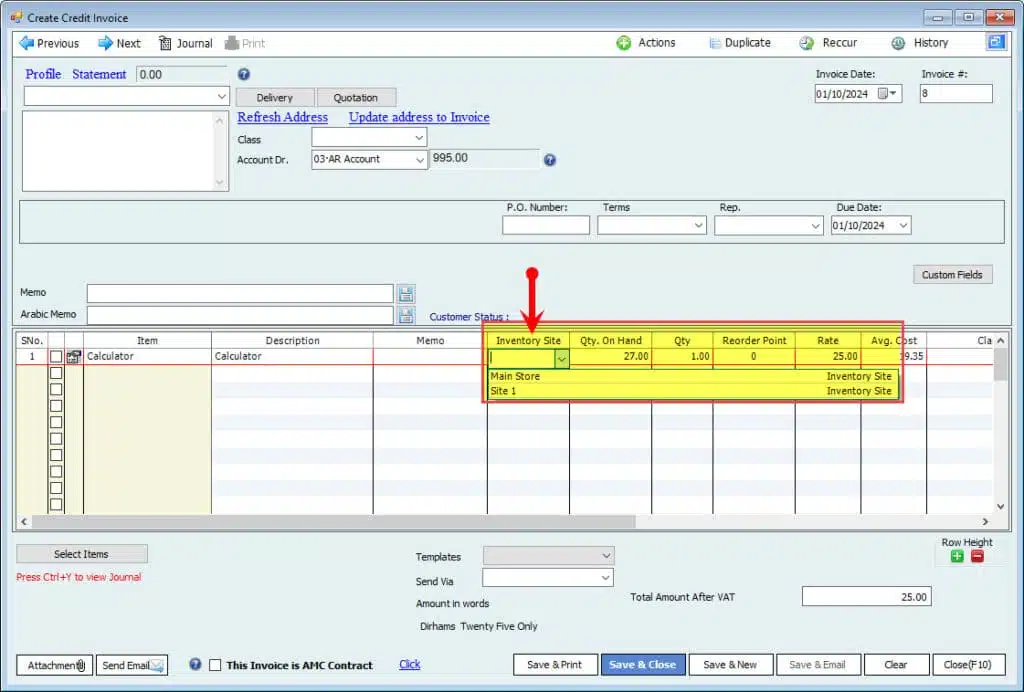Increase row height with green plus
The width and height of the screenshot is (1024, 692).
coord(957,557)
